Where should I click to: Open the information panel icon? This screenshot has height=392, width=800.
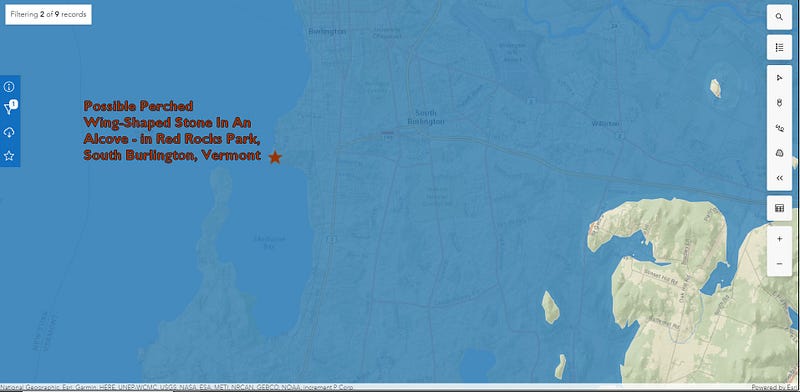tap(9, 86)
